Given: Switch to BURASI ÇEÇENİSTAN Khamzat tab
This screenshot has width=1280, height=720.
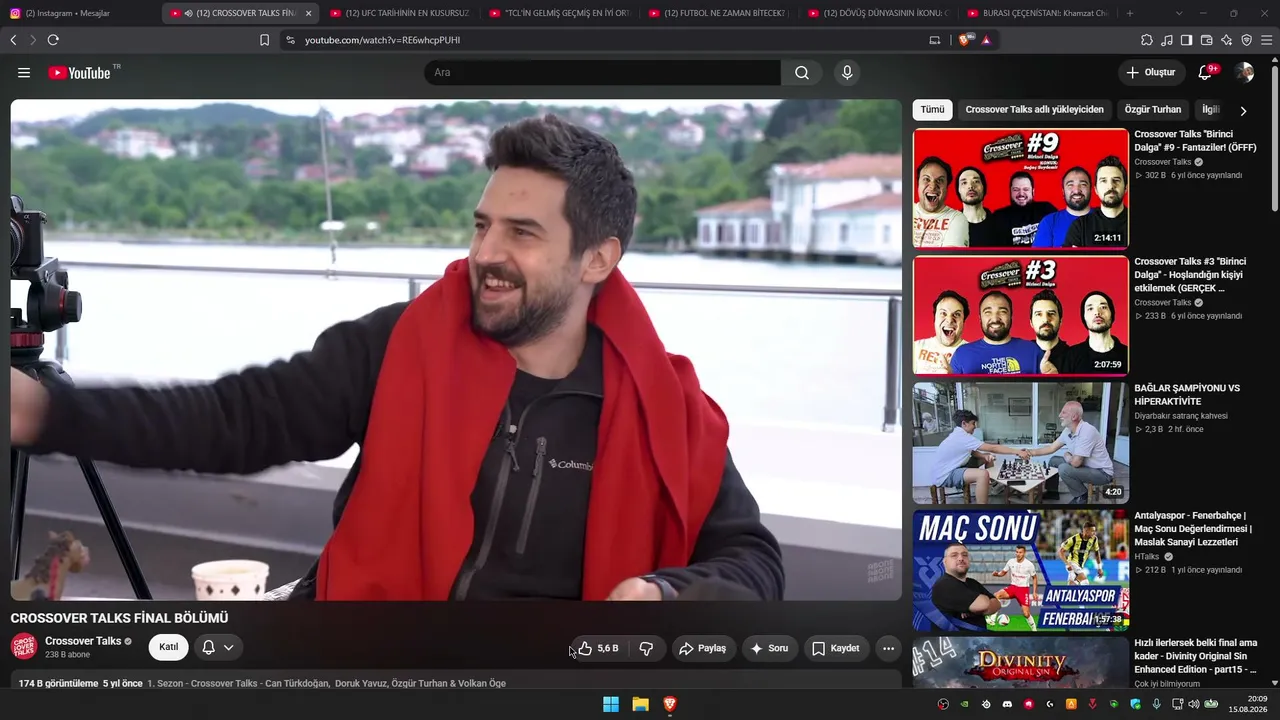Looking at the screenshot, I should click(x=1037, y=13).
